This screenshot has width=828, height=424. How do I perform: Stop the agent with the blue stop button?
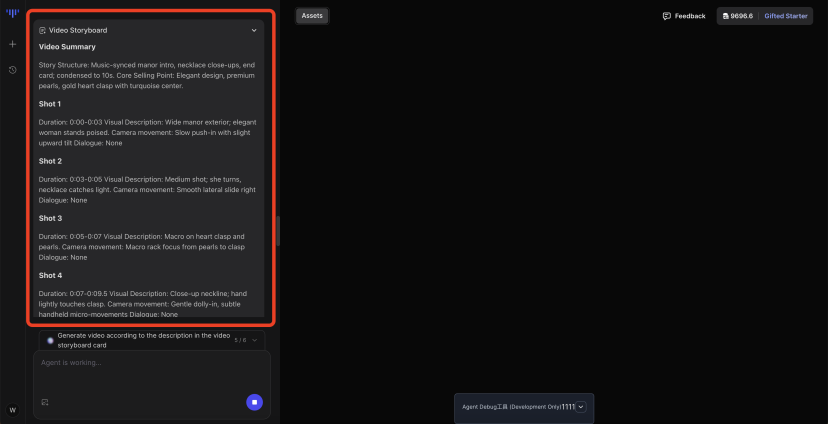(254, 402)
